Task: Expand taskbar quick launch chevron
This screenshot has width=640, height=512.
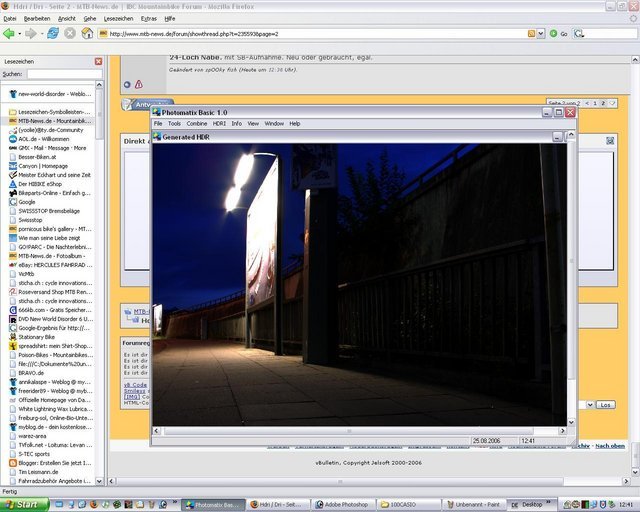Action: pyautogui.click(x=175, y=502)
